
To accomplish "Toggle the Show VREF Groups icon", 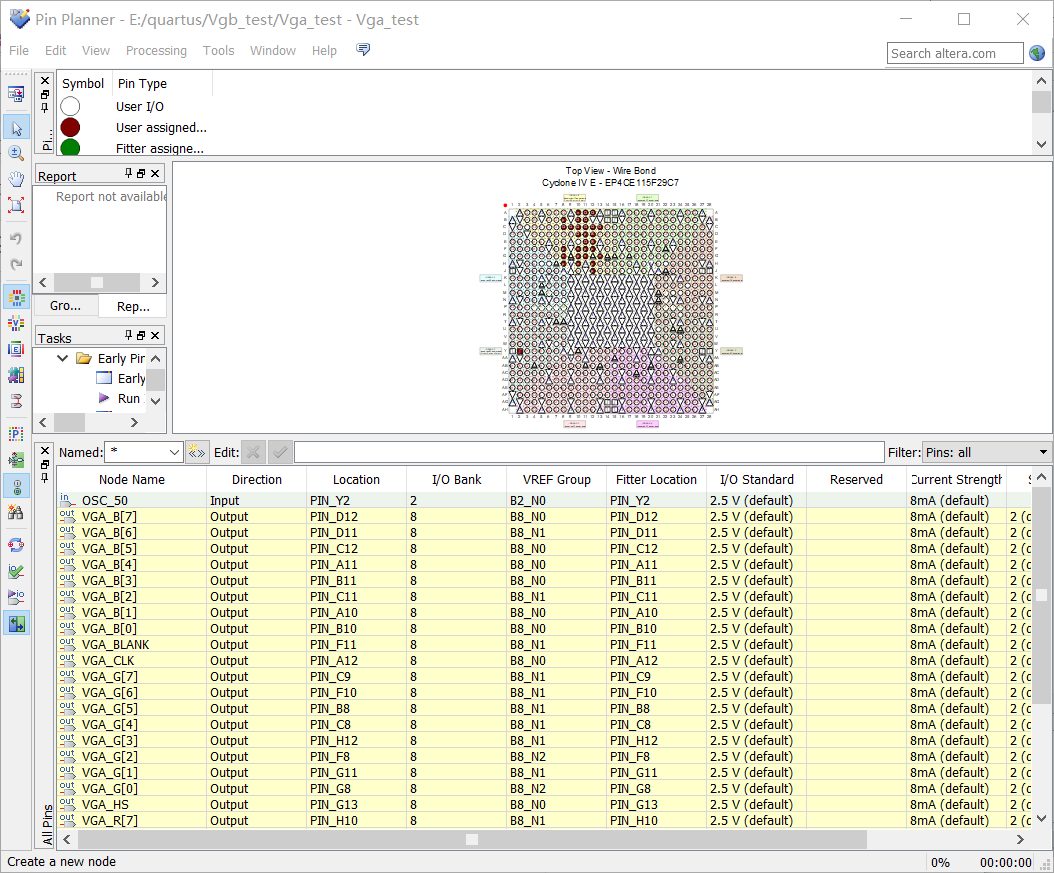I will (x=16, y=323).
